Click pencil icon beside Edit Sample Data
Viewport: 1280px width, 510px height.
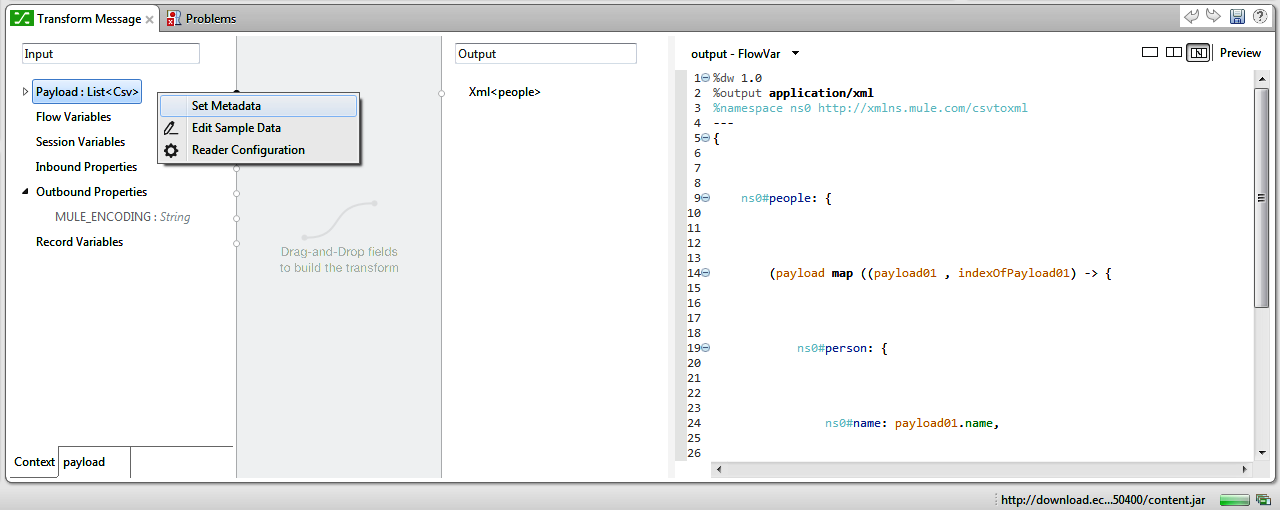click(172, 128)
